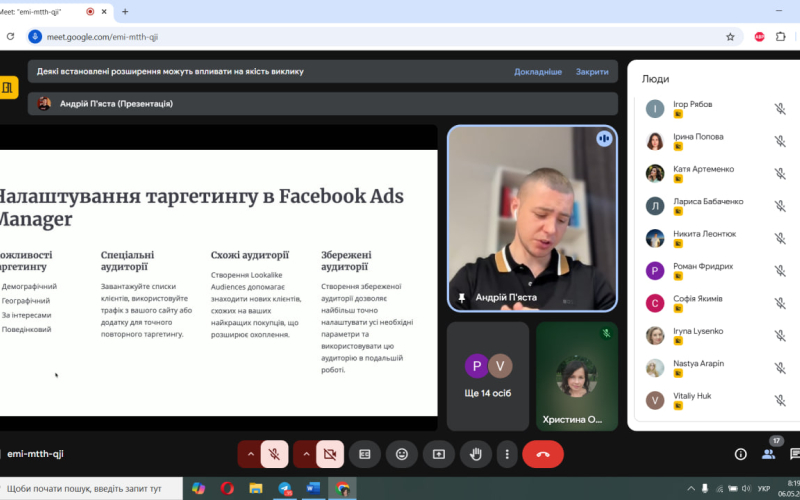Image resolution: width=800 pixels, height=500 pixels.
Task: Select participant Лариса Бабаченко in list
Action: coord(717,206)
